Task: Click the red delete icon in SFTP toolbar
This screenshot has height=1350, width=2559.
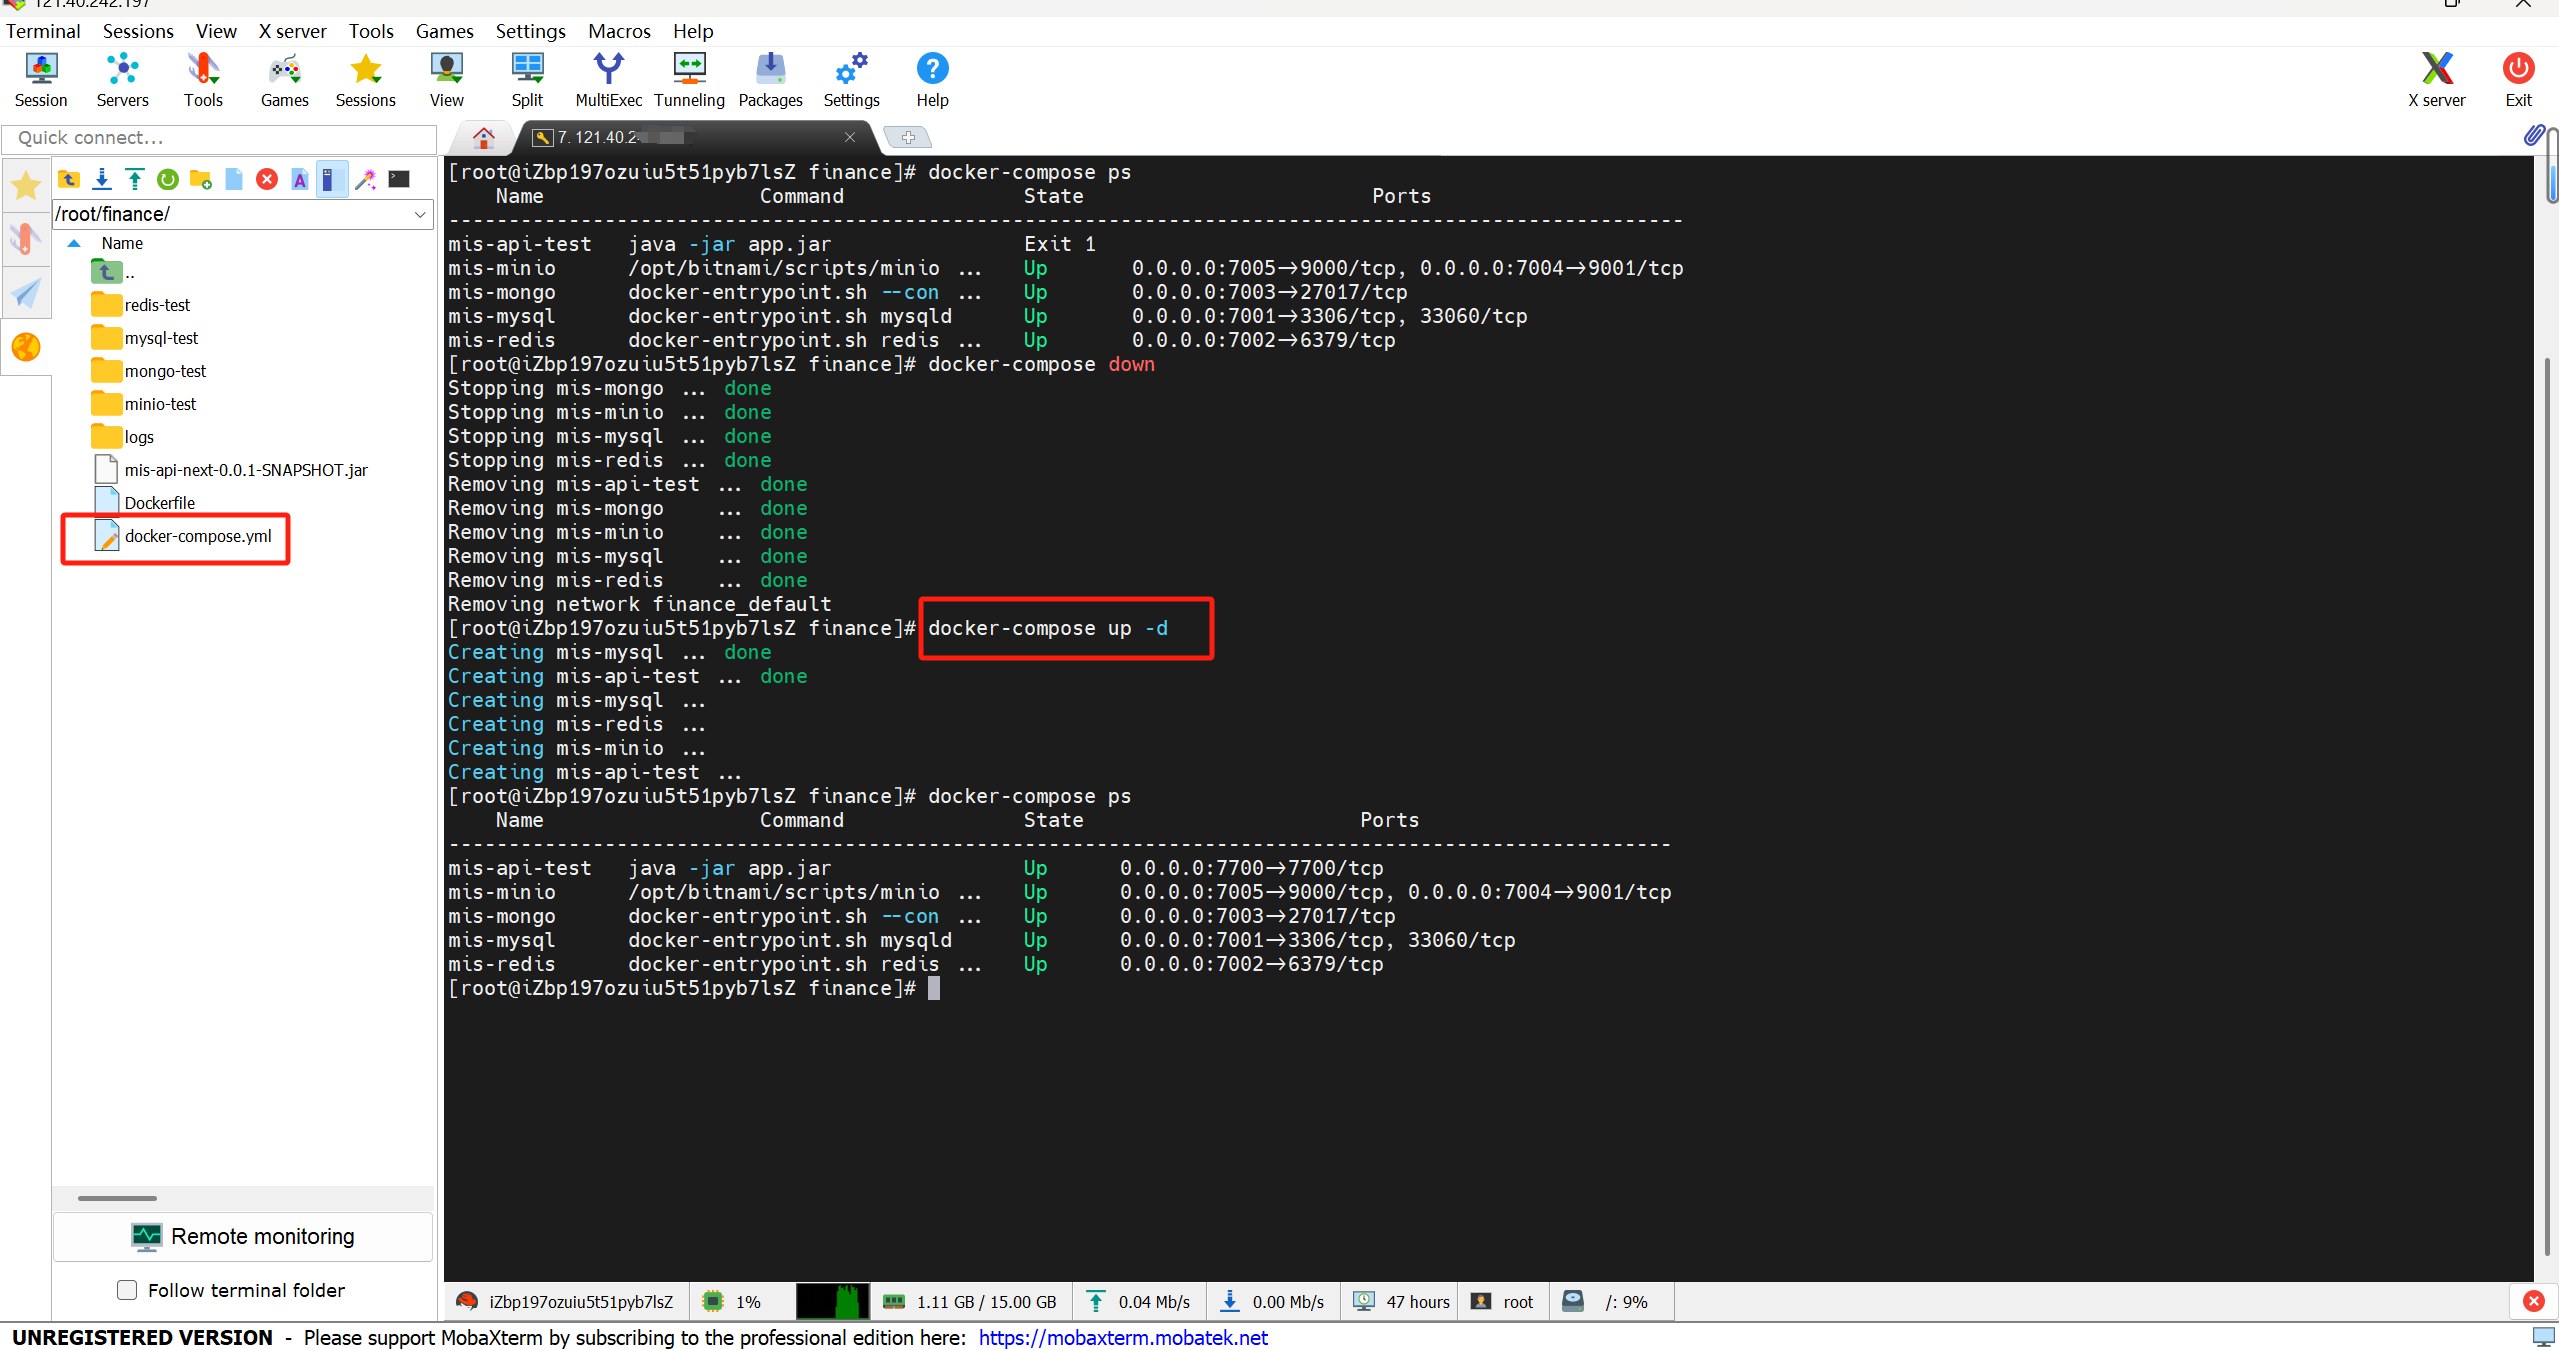Action: (267, 179)
